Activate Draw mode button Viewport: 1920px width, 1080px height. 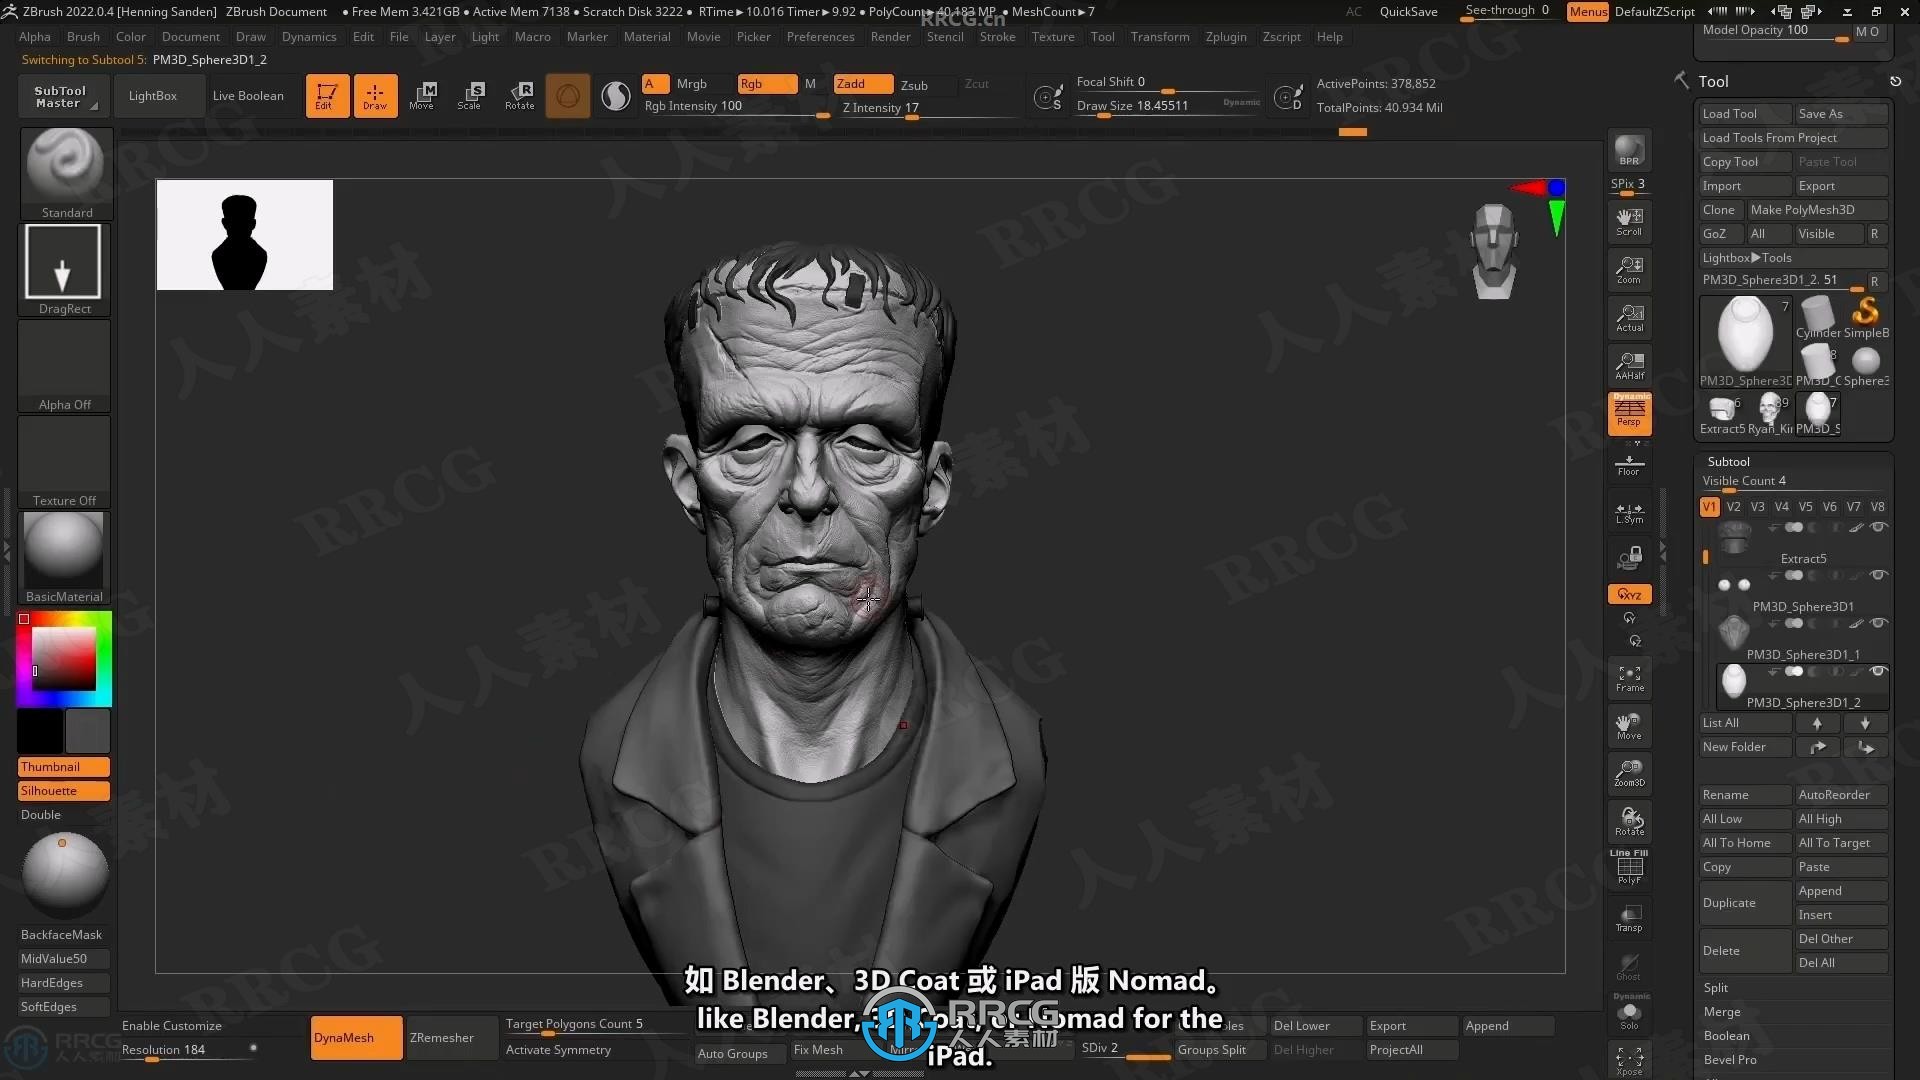click(x=375, y=95)
